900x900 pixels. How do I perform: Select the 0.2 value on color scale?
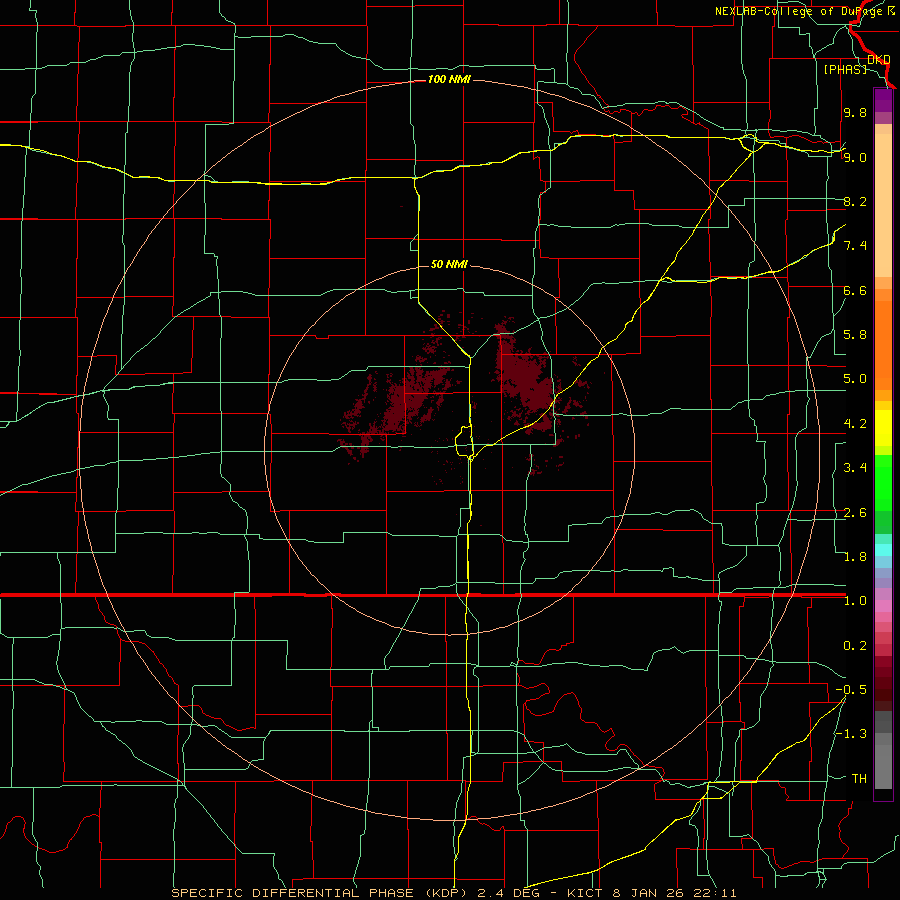pyautogui.click(x=855, y=646)
